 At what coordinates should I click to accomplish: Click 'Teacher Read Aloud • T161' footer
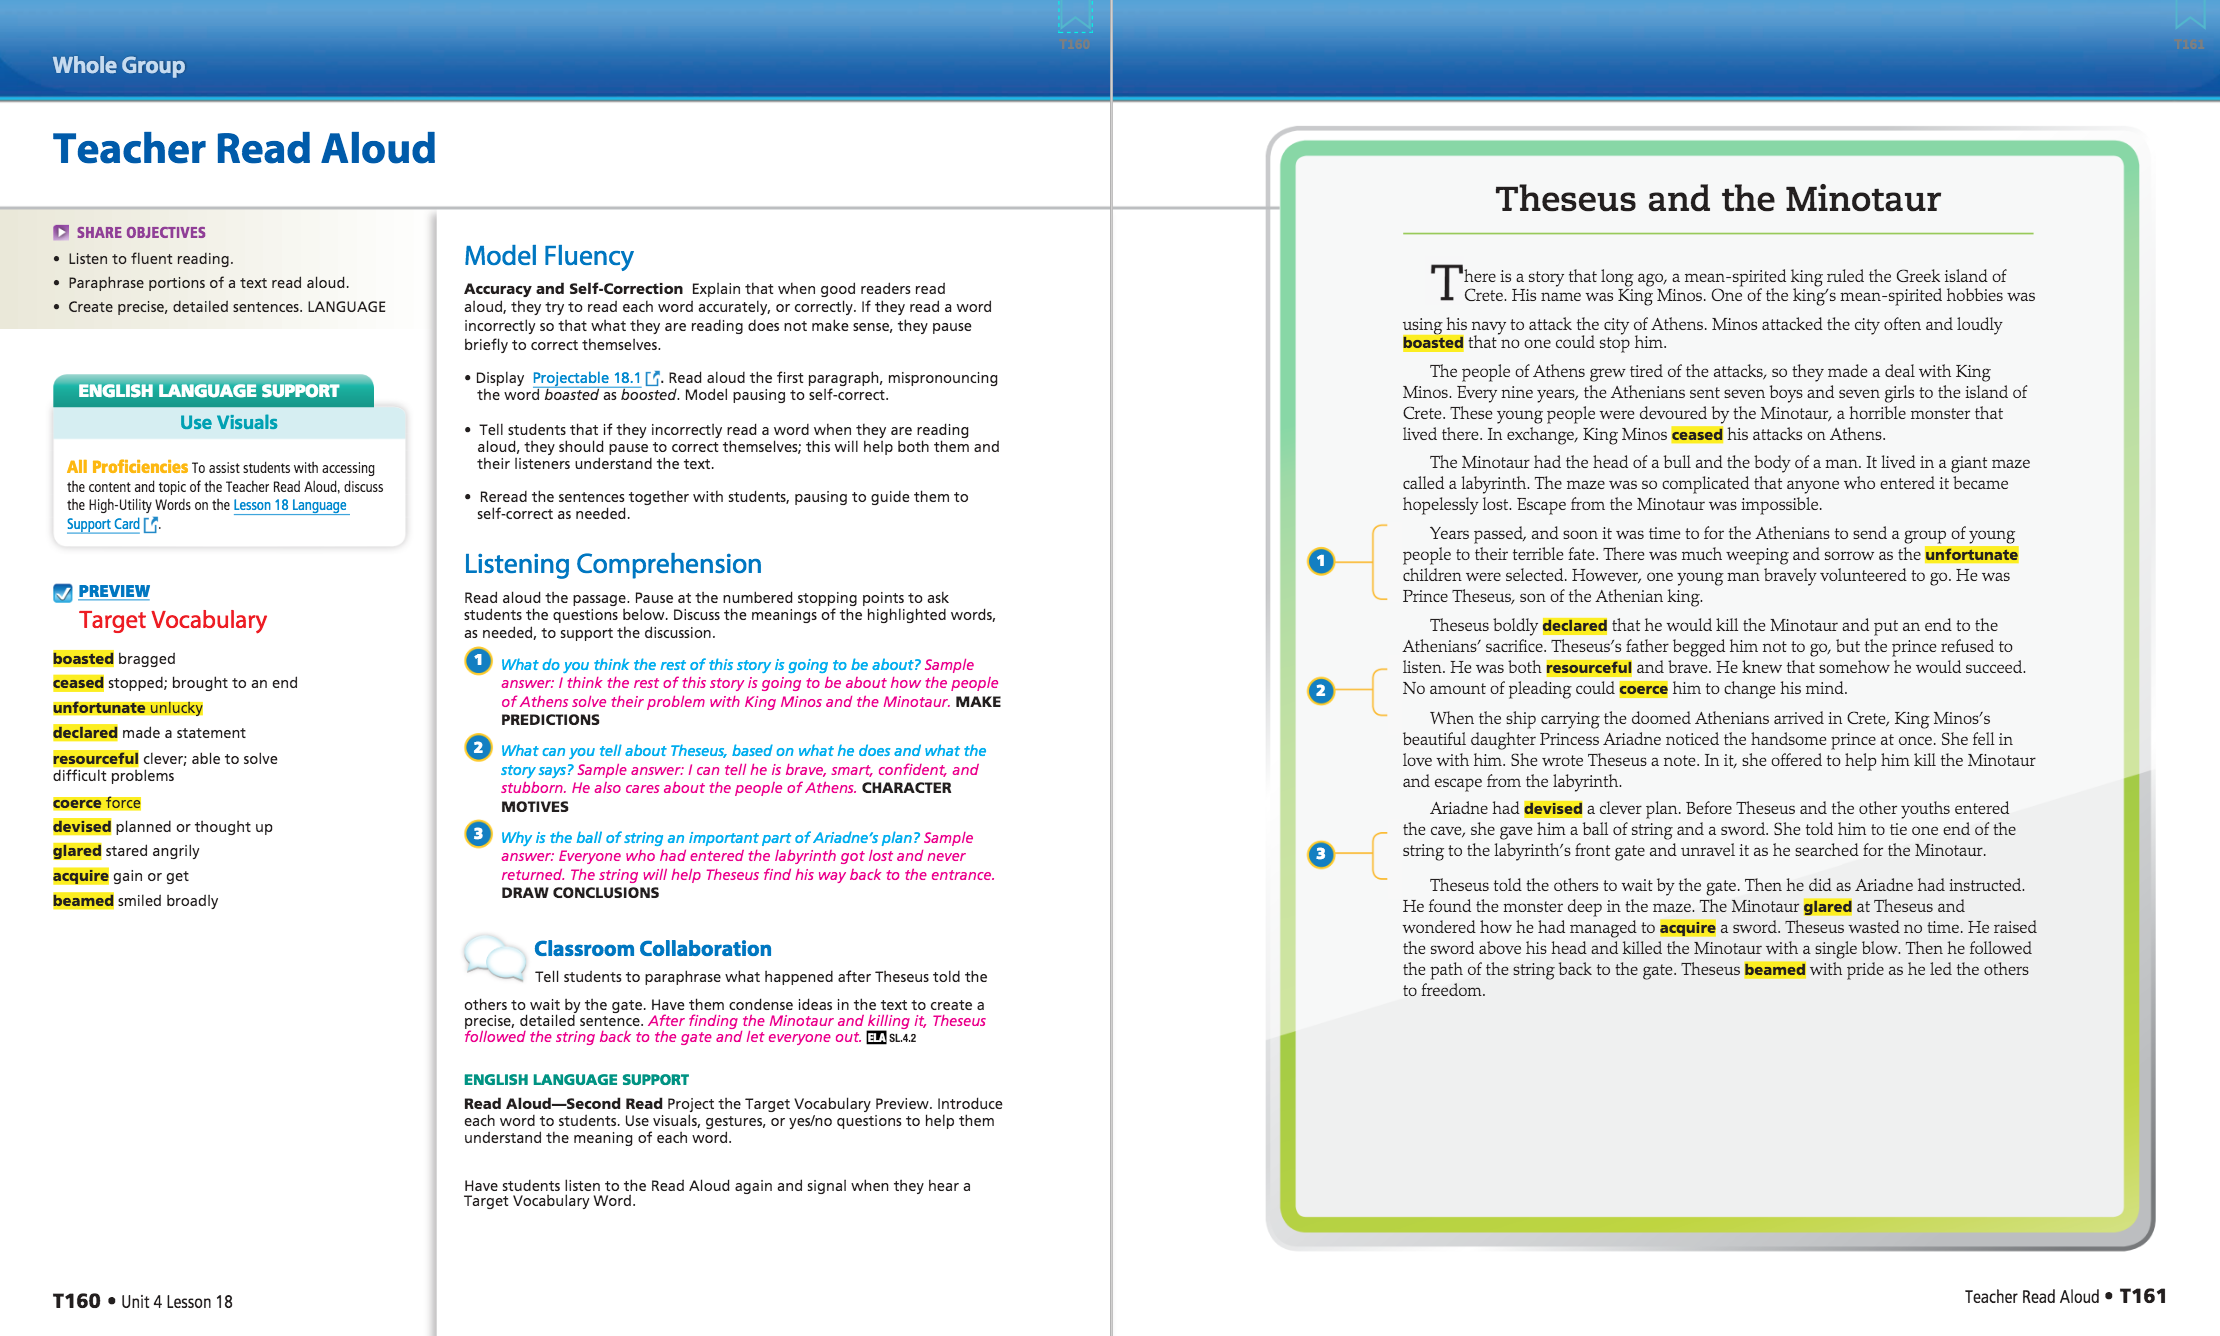[x=2065, y=1297]
